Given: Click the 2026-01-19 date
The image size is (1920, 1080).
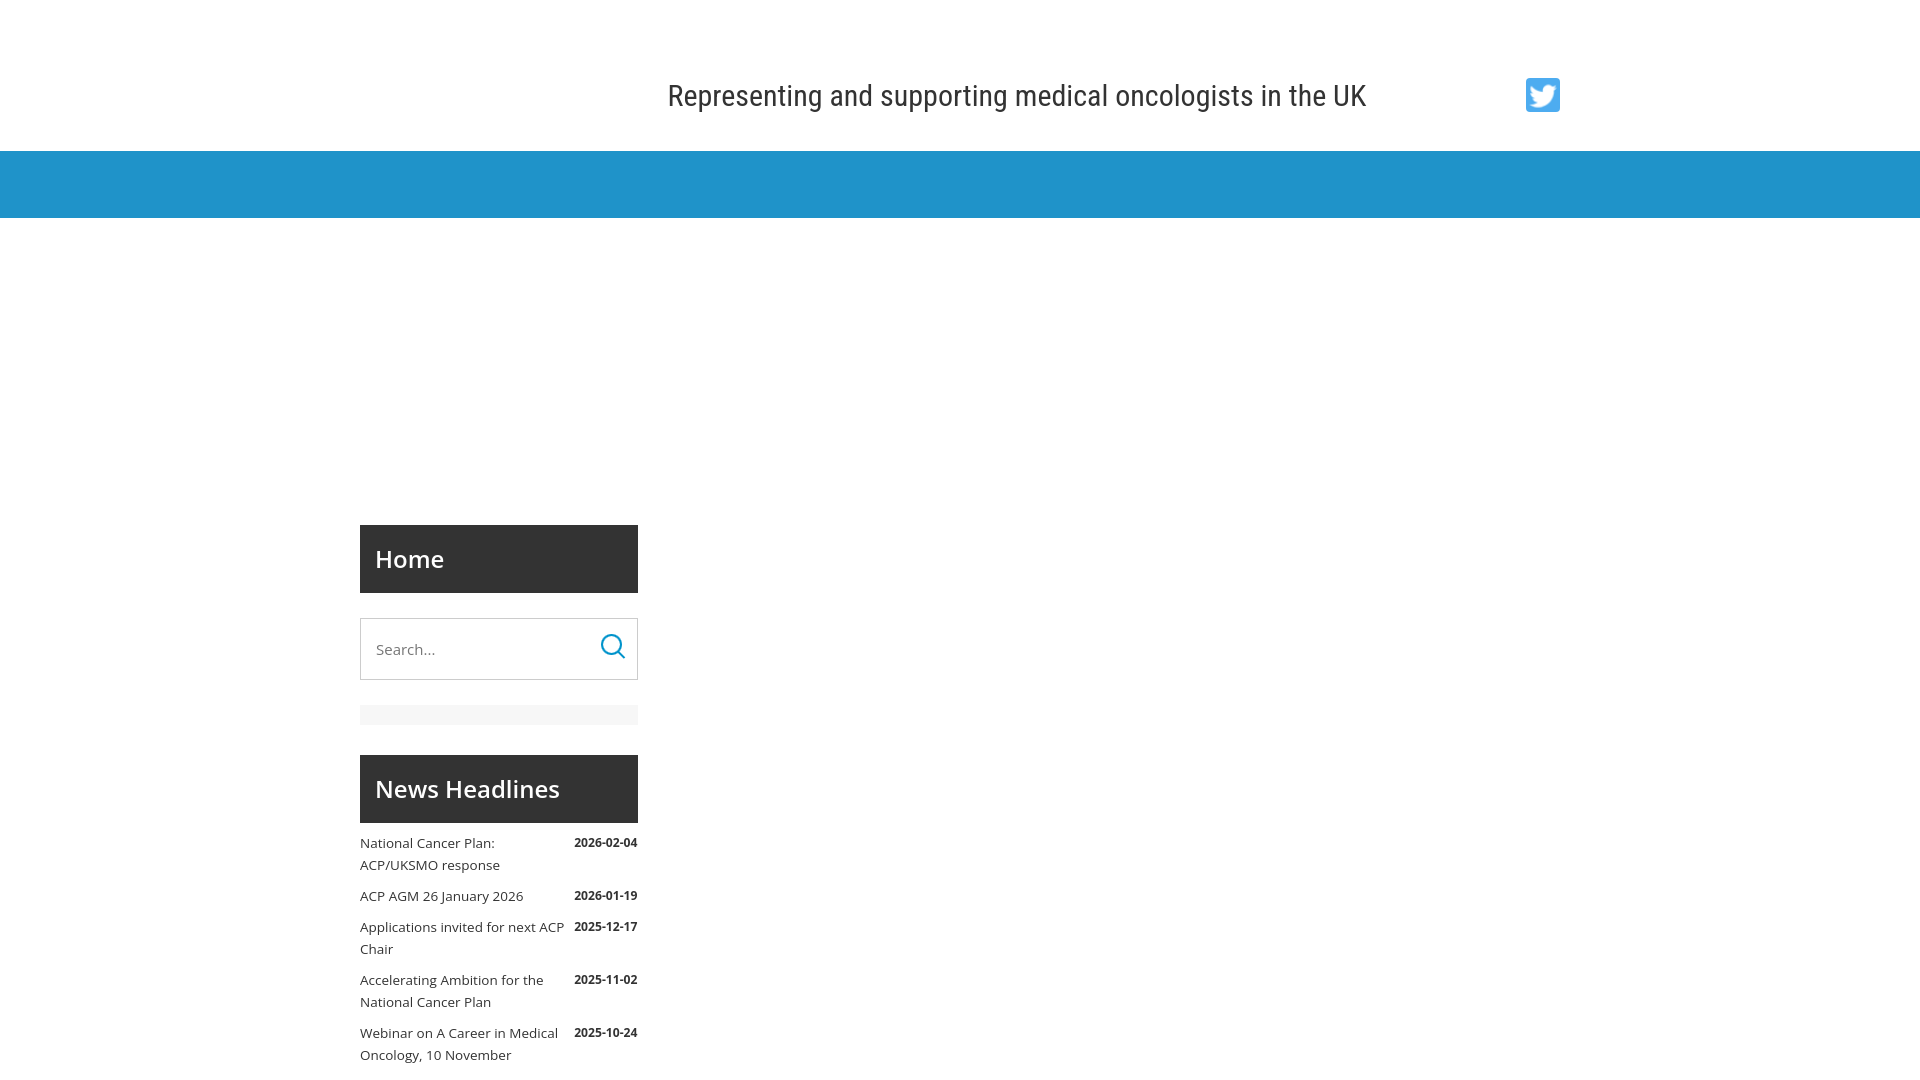Looking at the screenshot, I should pos(605,896).
